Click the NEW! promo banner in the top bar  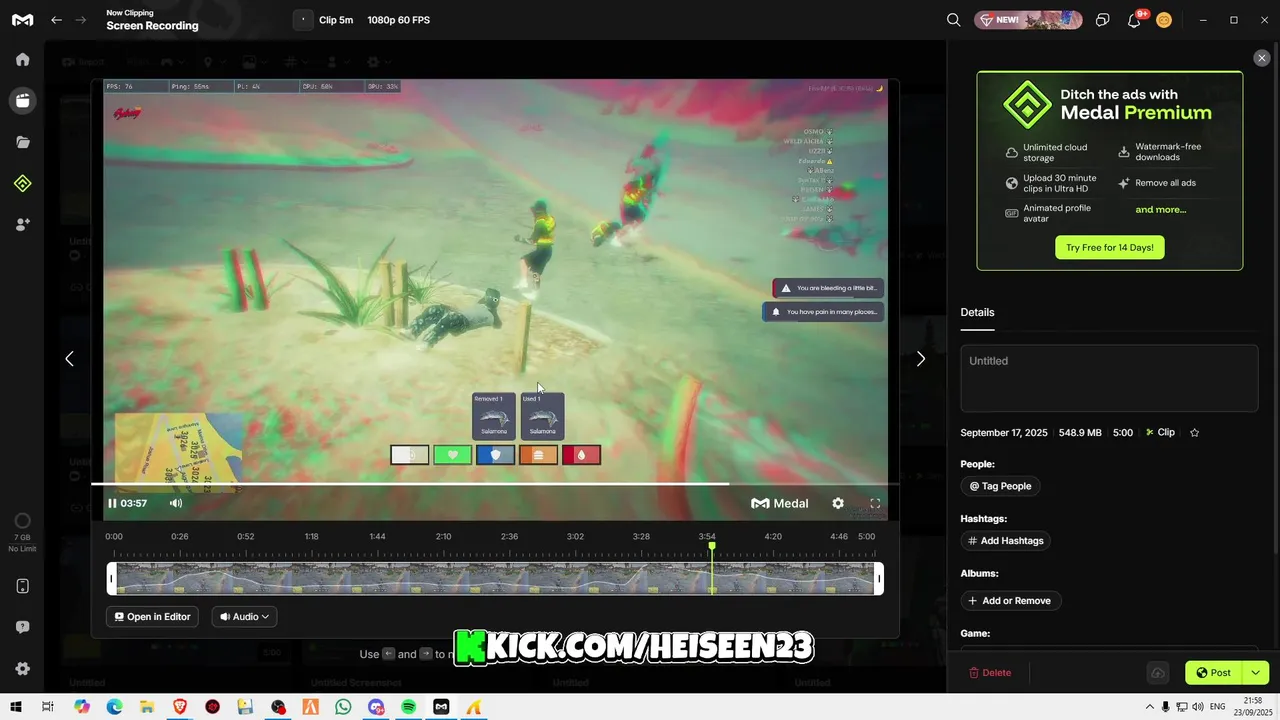coord(1028,20)
